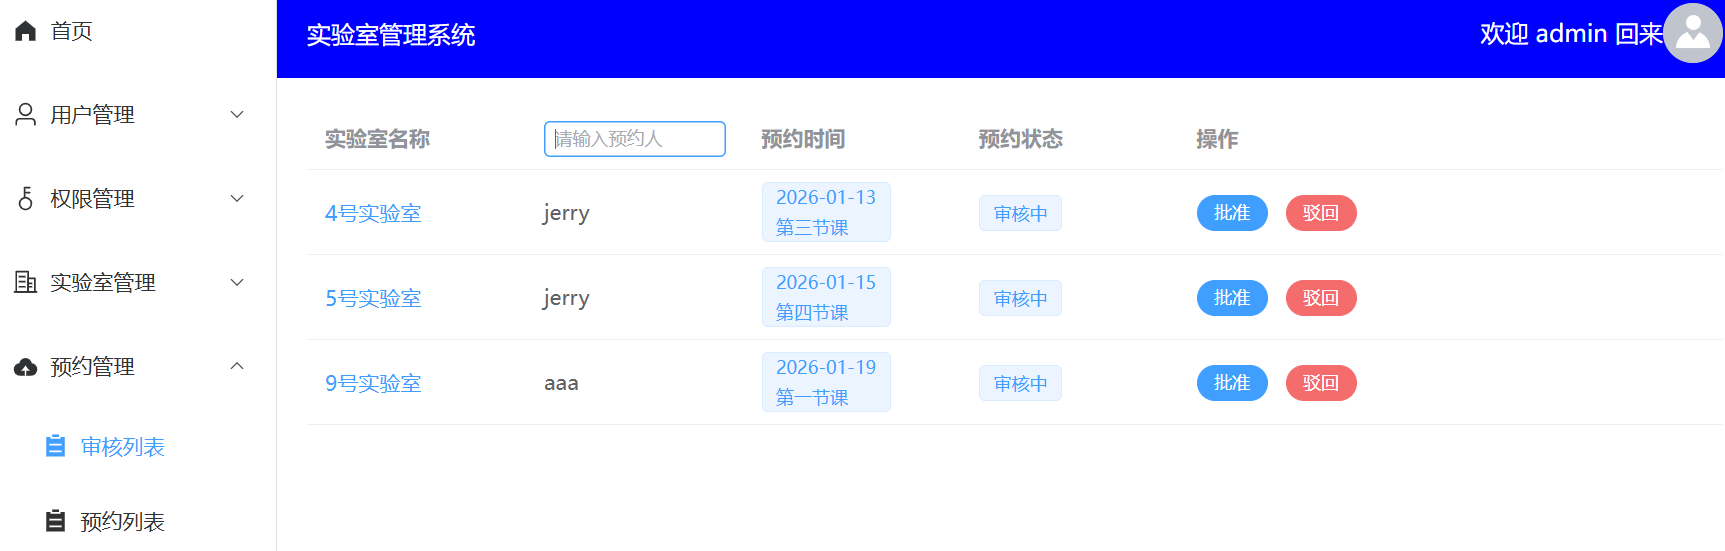
Task: Click the user management person icon
Action: (26, 115)
